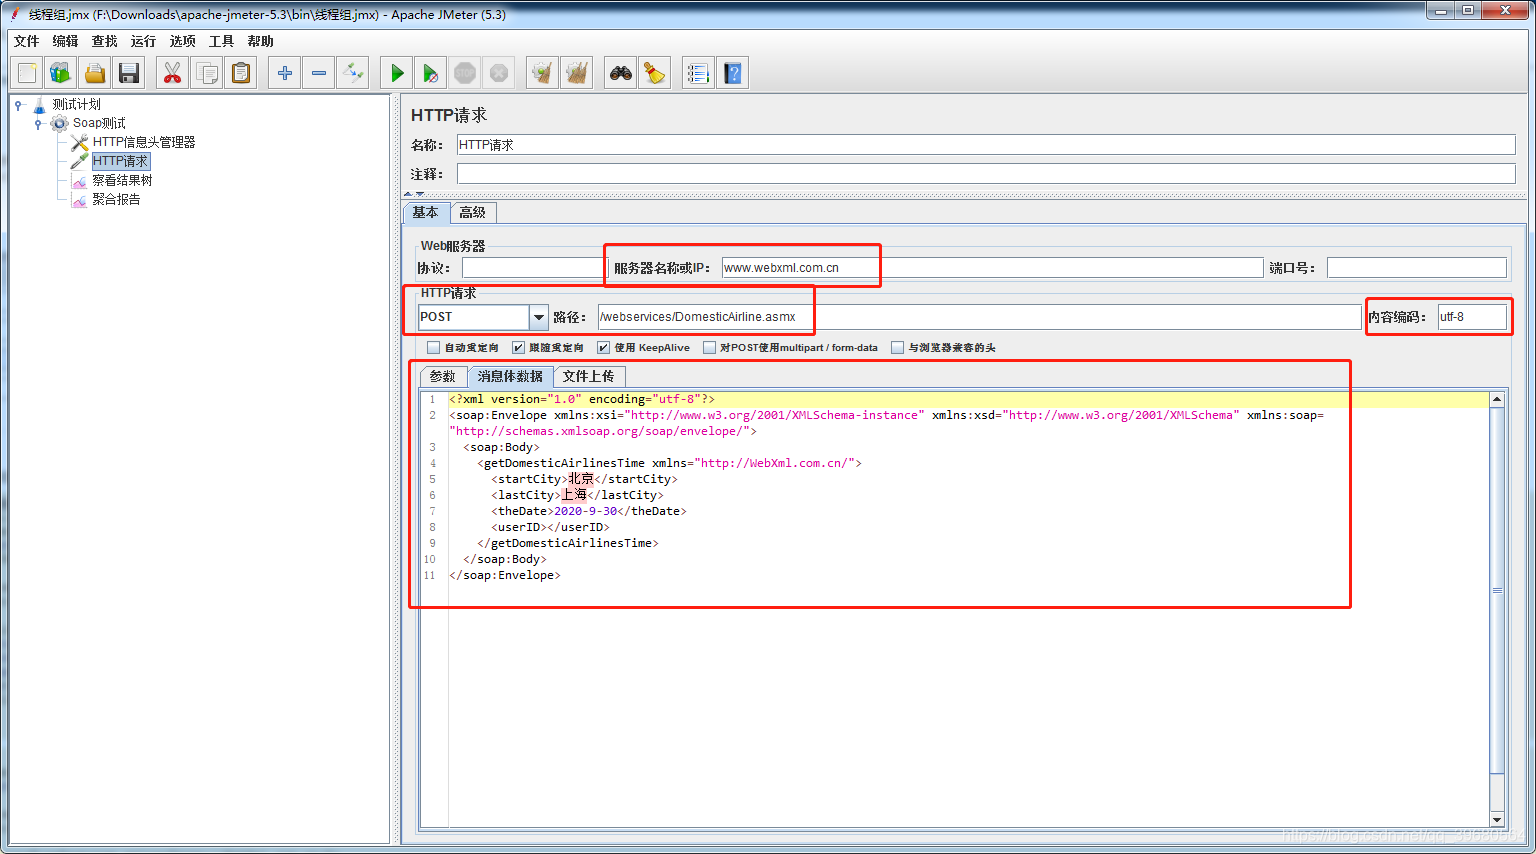
Task: Click the 协议 protocol field
Action: [534, 268]
